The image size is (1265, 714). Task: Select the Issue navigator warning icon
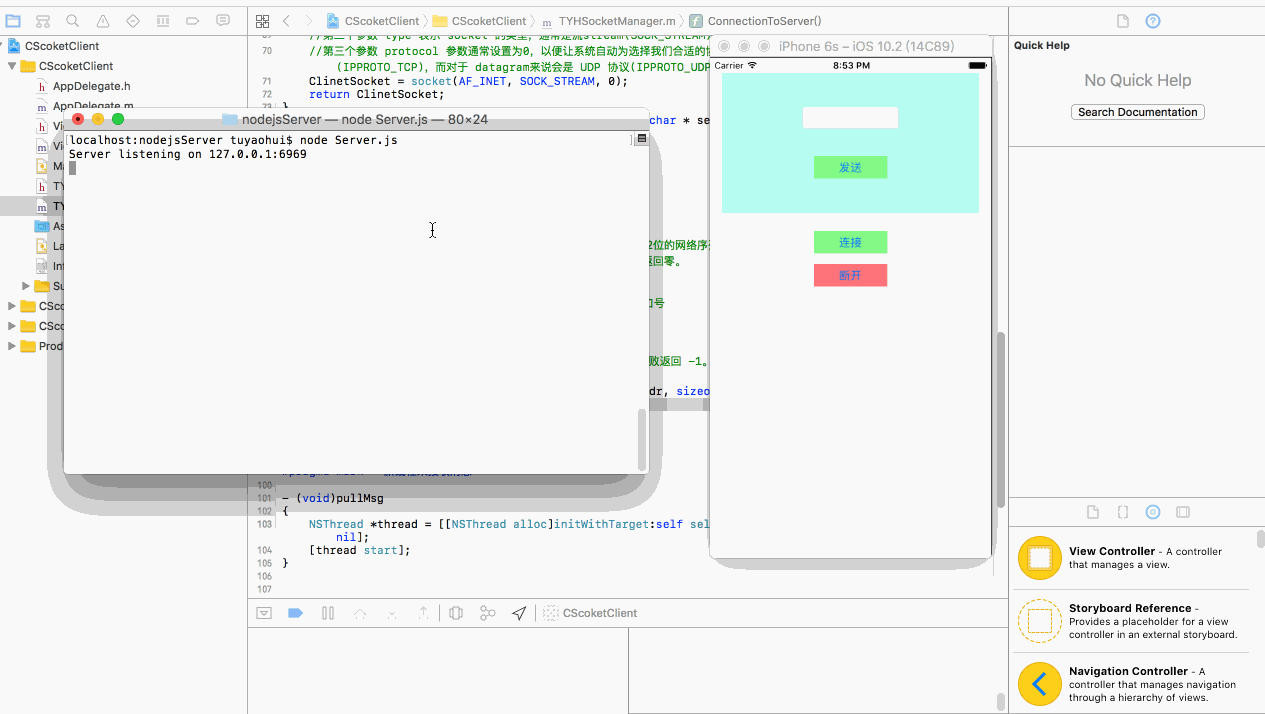point(103,20)
